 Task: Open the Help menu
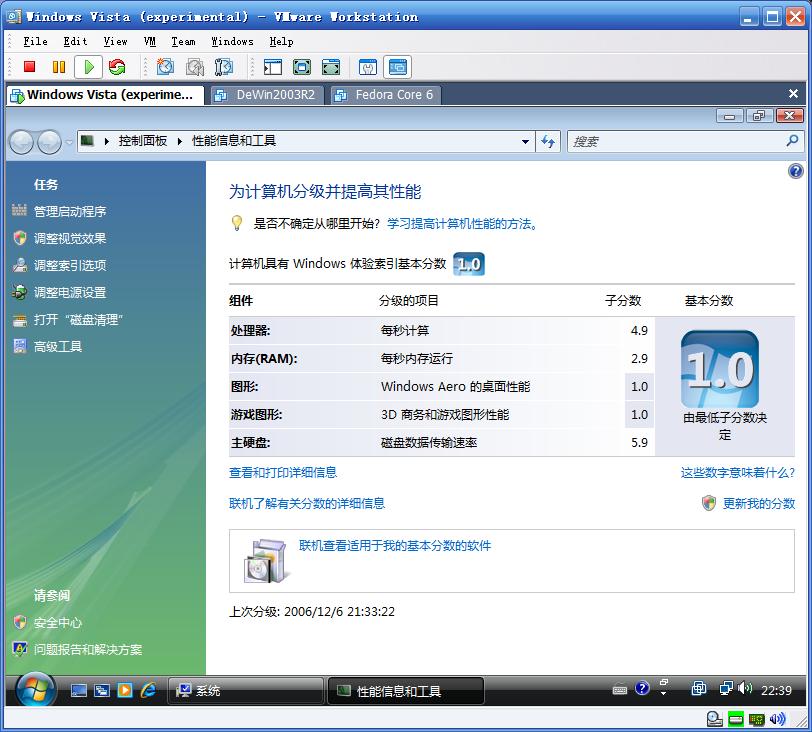281,41
